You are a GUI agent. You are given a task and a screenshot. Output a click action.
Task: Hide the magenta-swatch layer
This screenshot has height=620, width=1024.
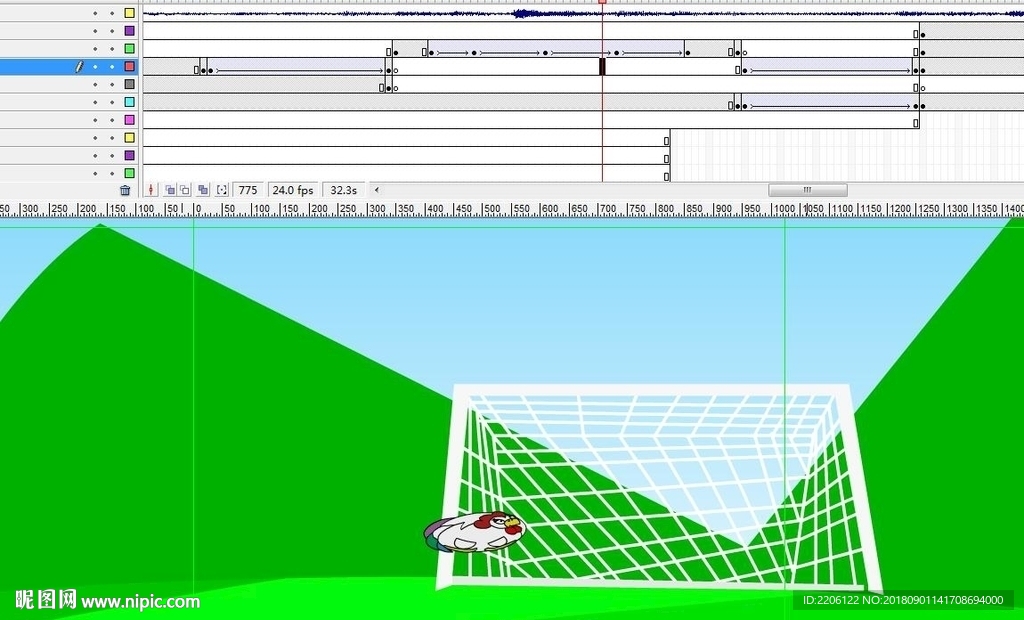coord(95,120)
